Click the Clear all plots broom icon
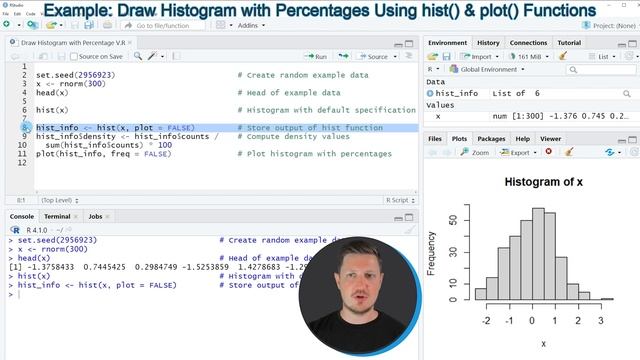The image size is (640, 360). tap(569, 152)
